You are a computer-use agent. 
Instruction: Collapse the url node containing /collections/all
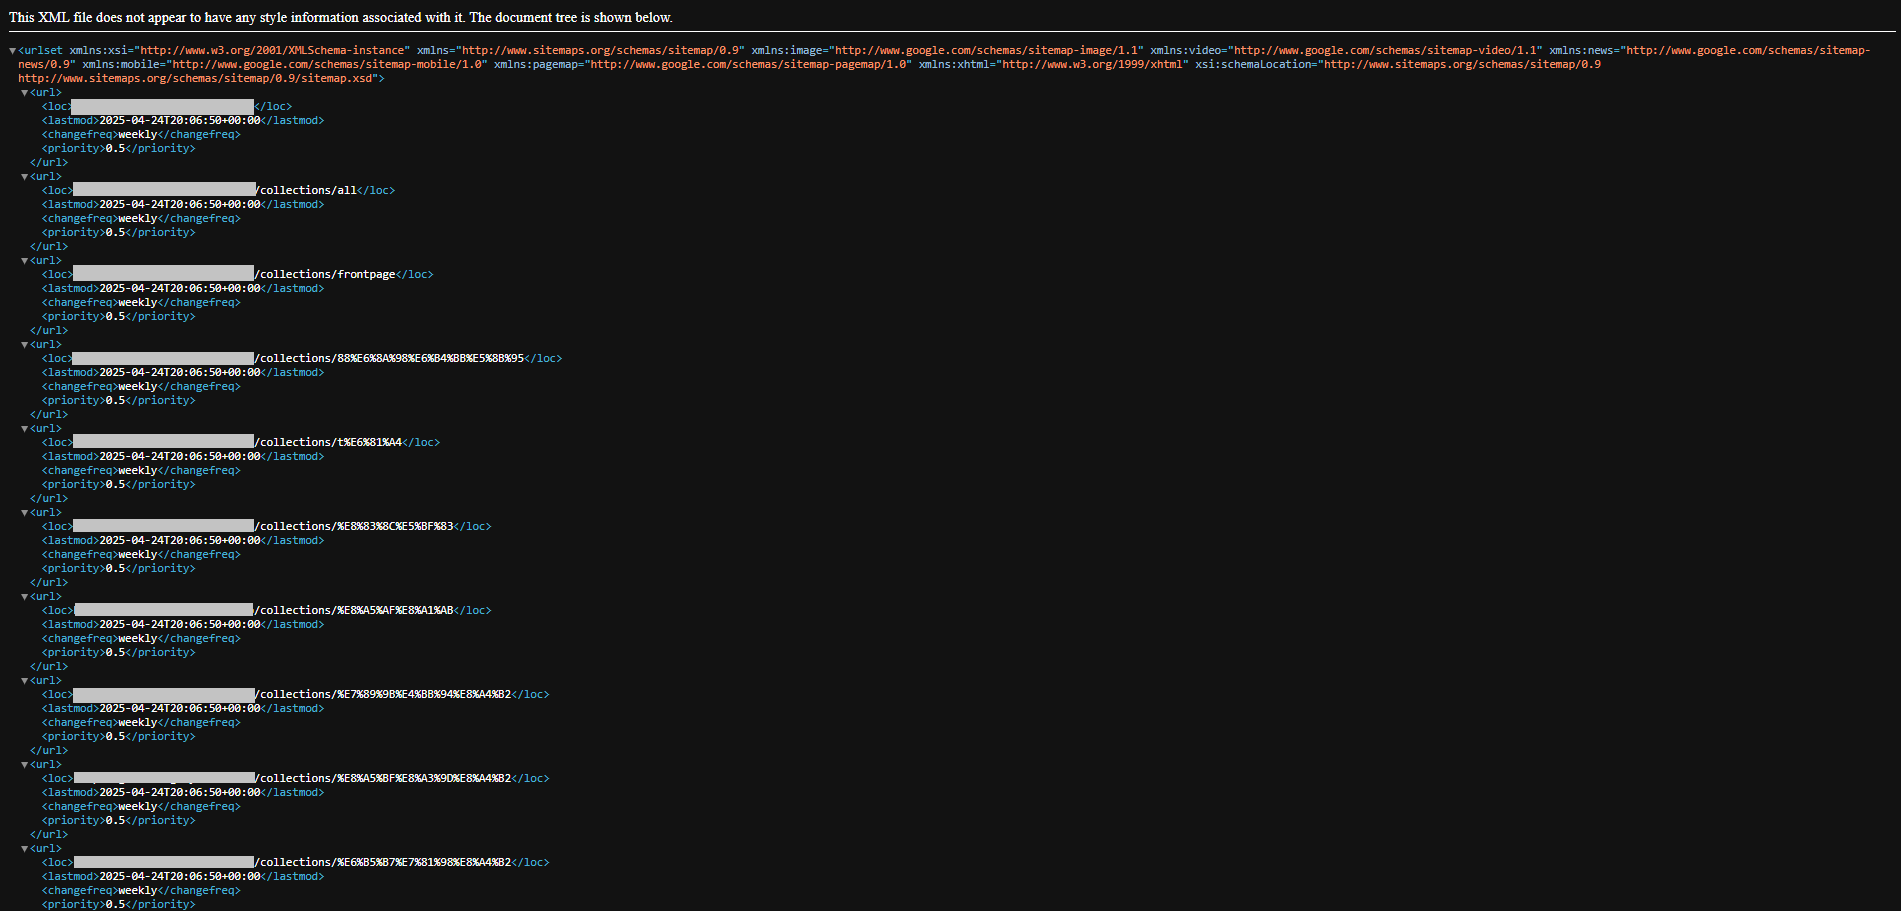[x=25, y=176]
